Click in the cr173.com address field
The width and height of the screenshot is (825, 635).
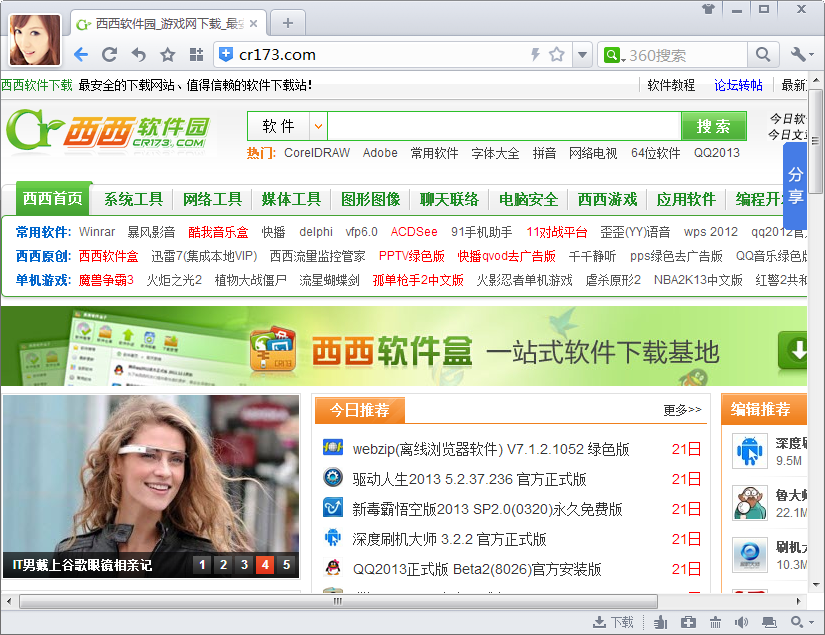coord(381,55)
